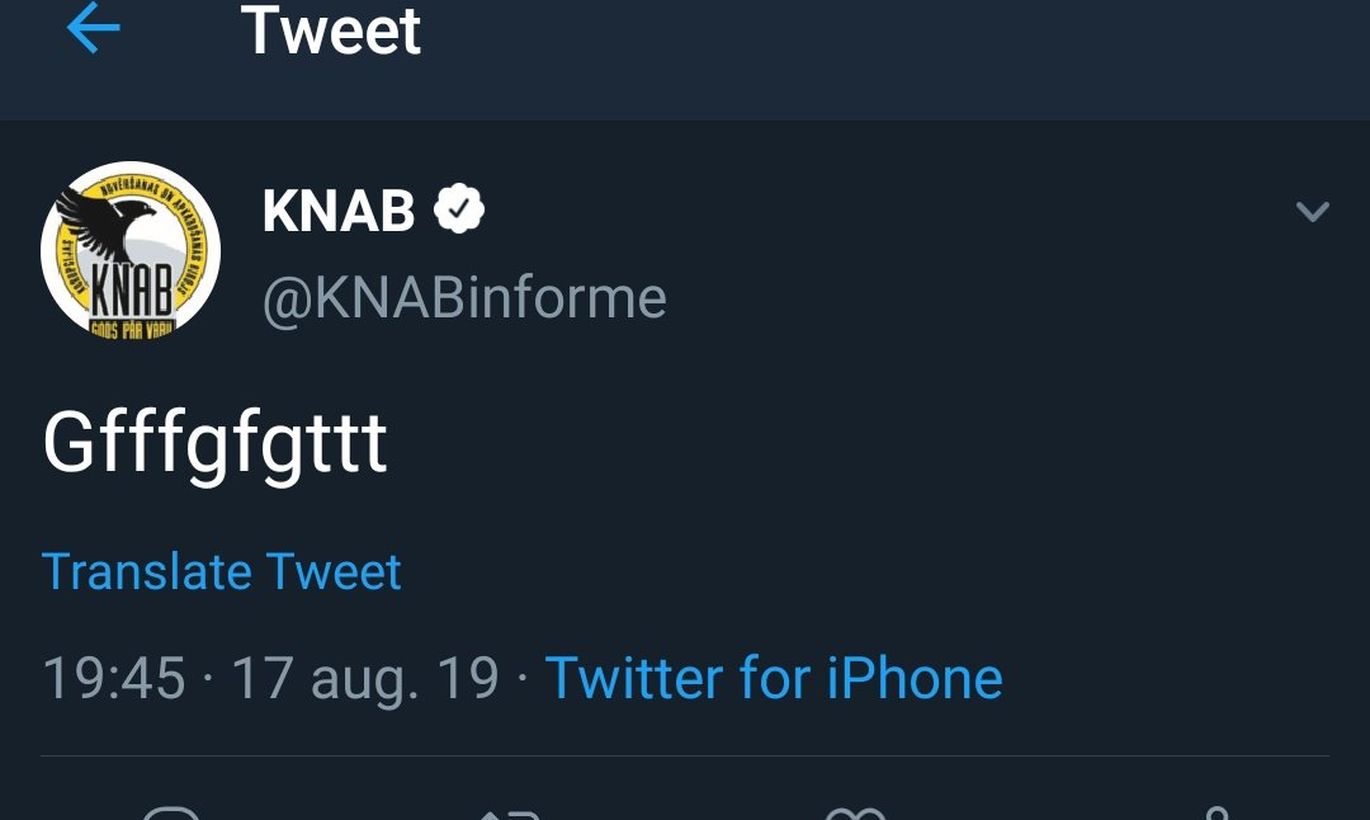Click Translate Tweet
The width and height of the screenshot is (1370, 820).
(221, 572)
